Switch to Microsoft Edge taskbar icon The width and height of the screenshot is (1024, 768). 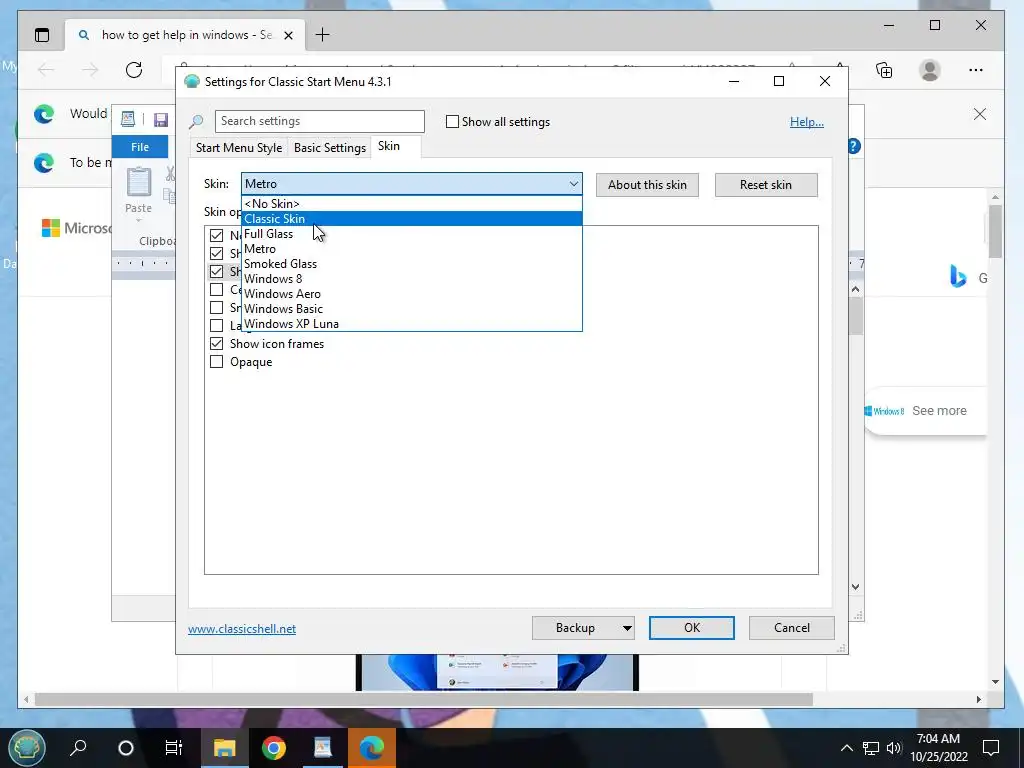tap(372, 748)
